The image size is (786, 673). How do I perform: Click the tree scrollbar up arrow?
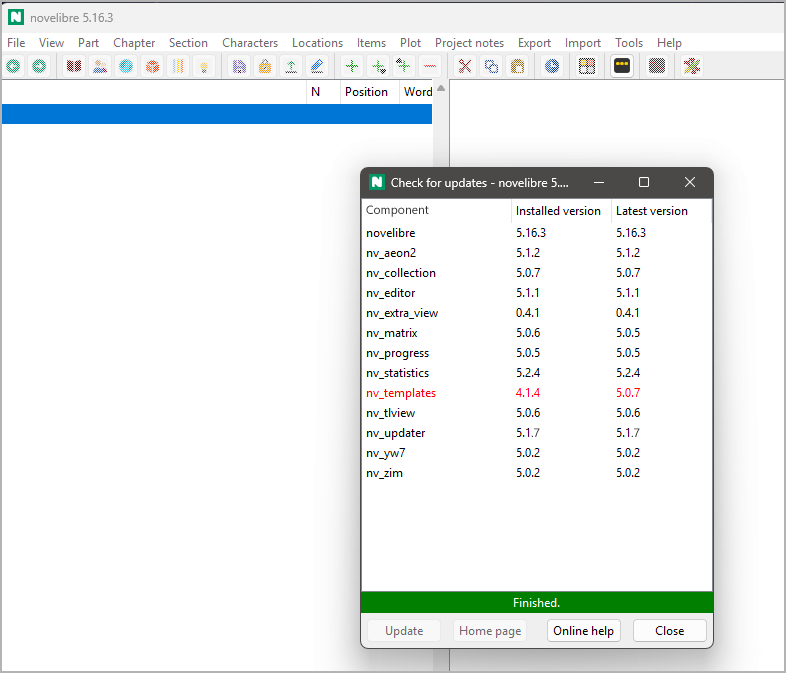click(x=441, y=88)
